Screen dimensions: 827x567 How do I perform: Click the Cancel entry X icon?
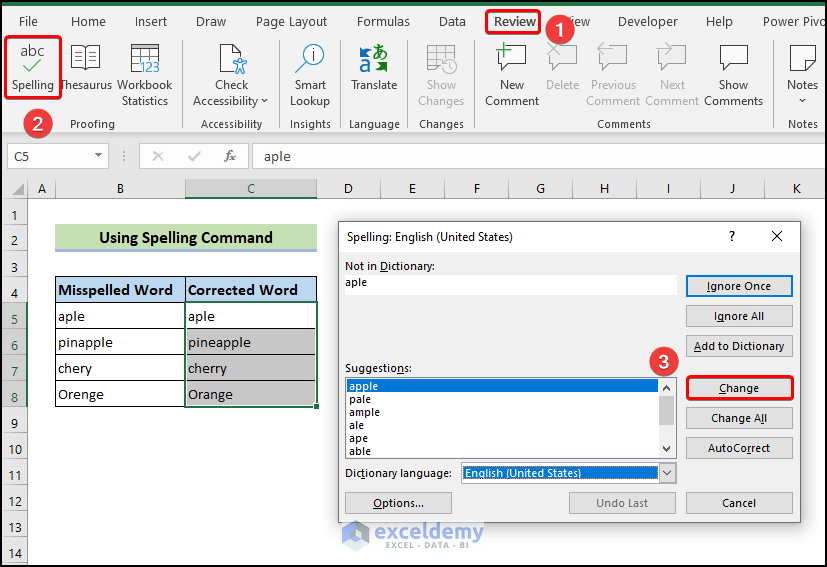coord(158,156)
